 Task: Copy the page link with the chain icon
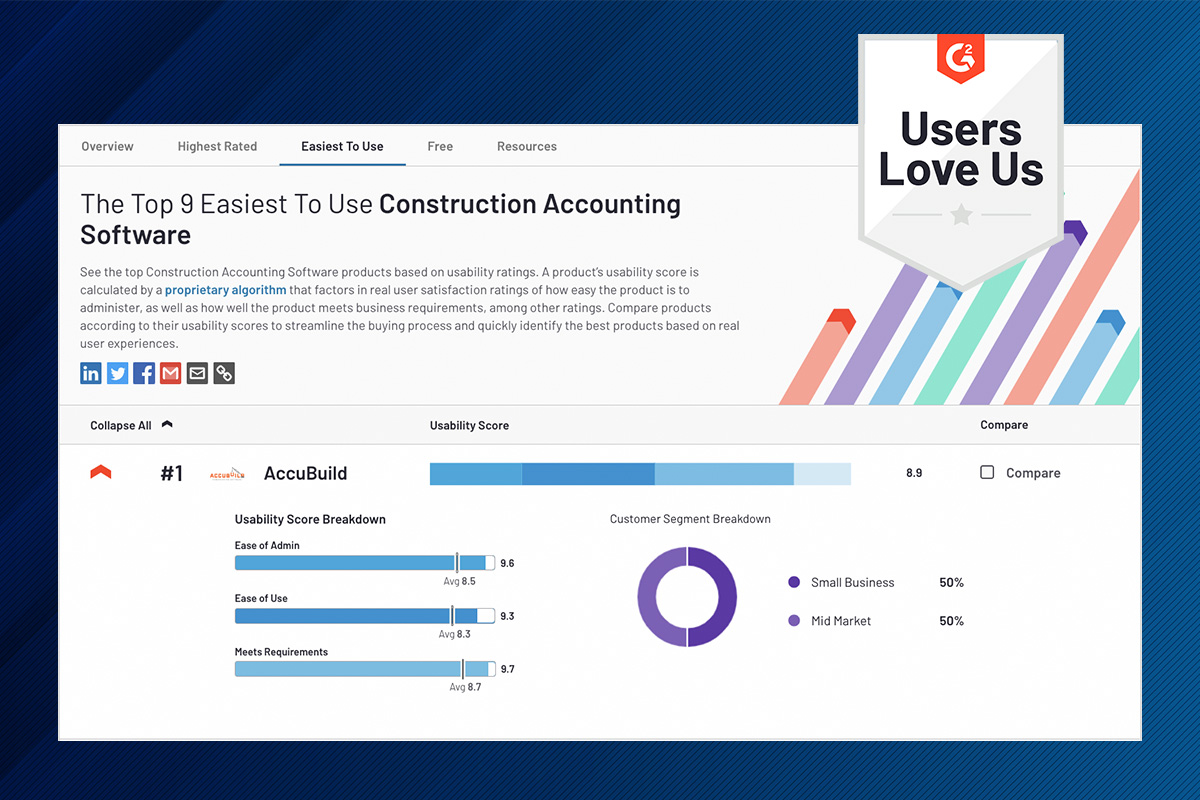click(x=224, y=373)
